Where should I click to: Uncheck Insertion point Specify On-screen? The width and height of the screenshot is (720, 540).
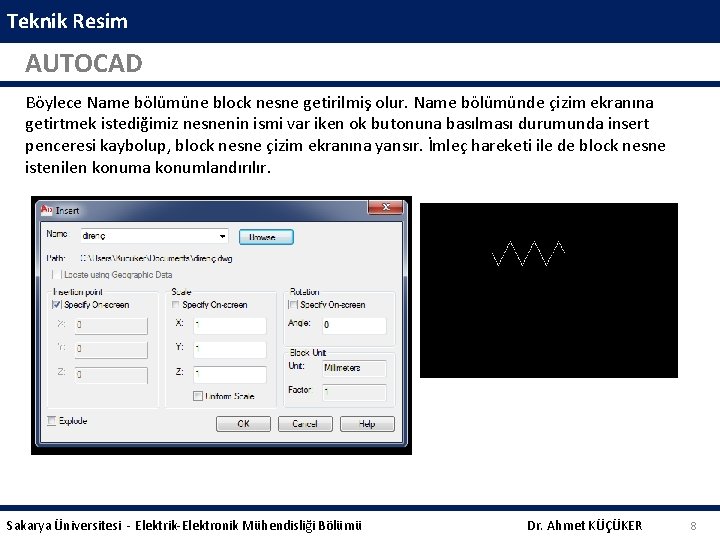click(x=56, y=304)
